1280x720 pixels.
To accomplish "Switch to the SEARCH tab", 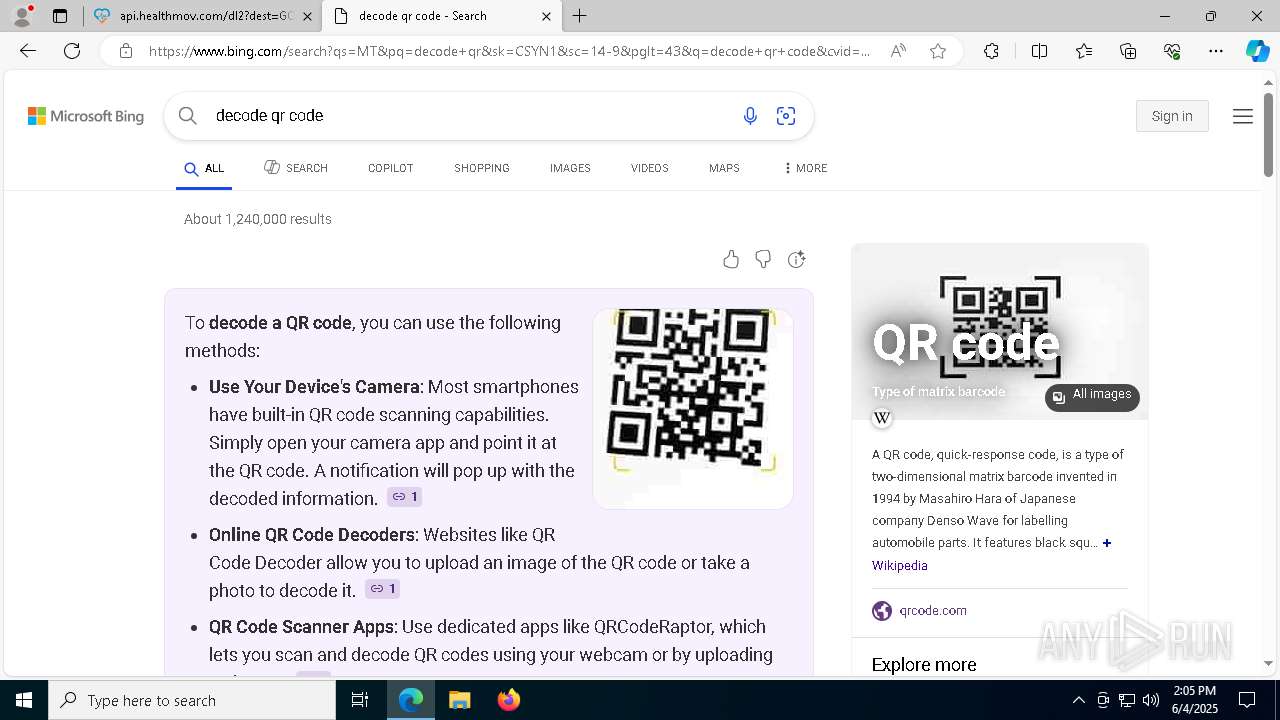I will (296, 168).
